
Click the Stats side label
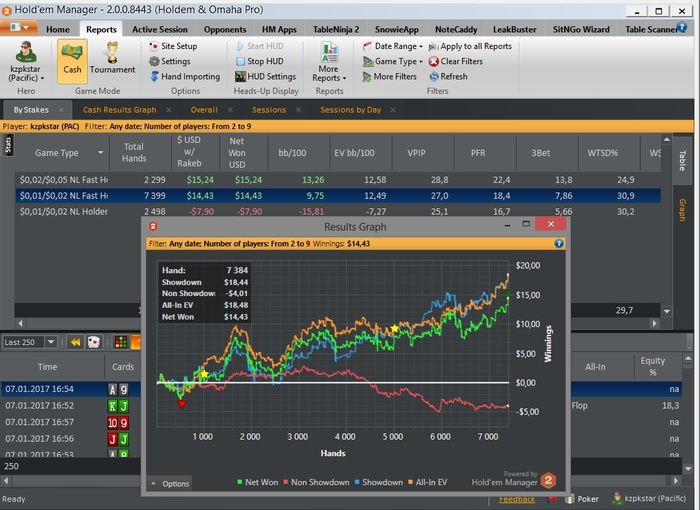8,146
